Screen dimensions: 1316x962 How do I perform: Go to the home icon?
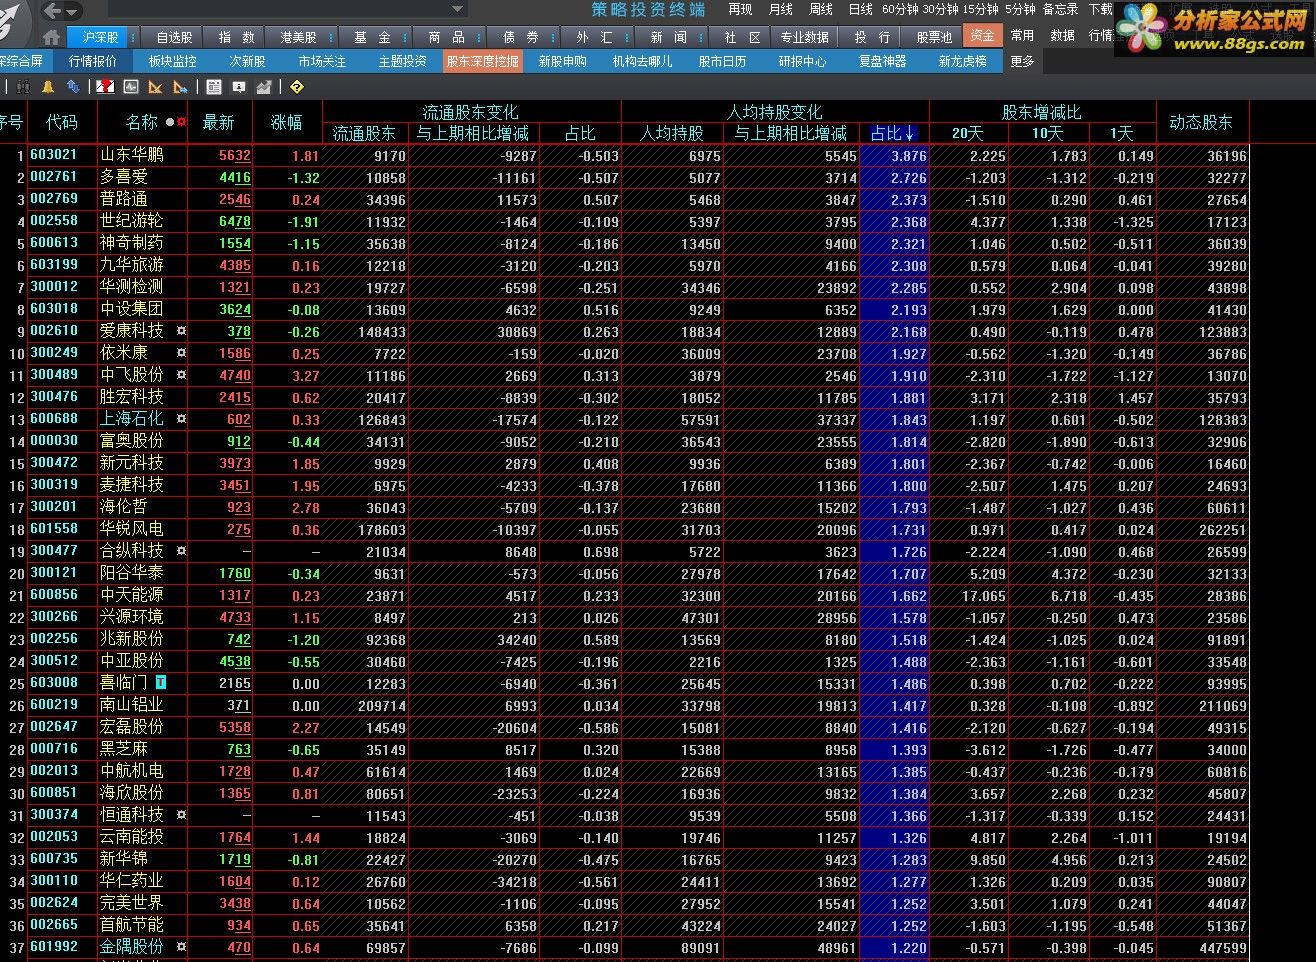[x=52, y=37]
